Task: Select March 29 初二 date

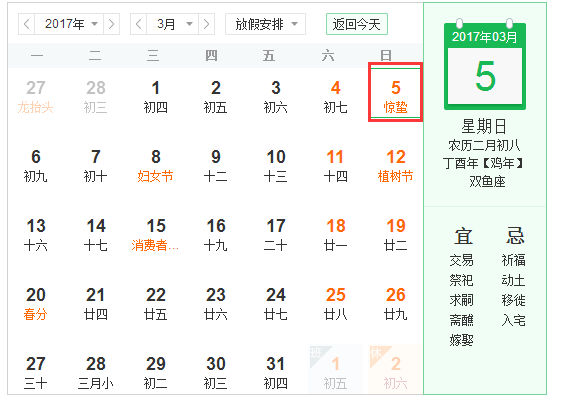Action: tap(156, 373)
